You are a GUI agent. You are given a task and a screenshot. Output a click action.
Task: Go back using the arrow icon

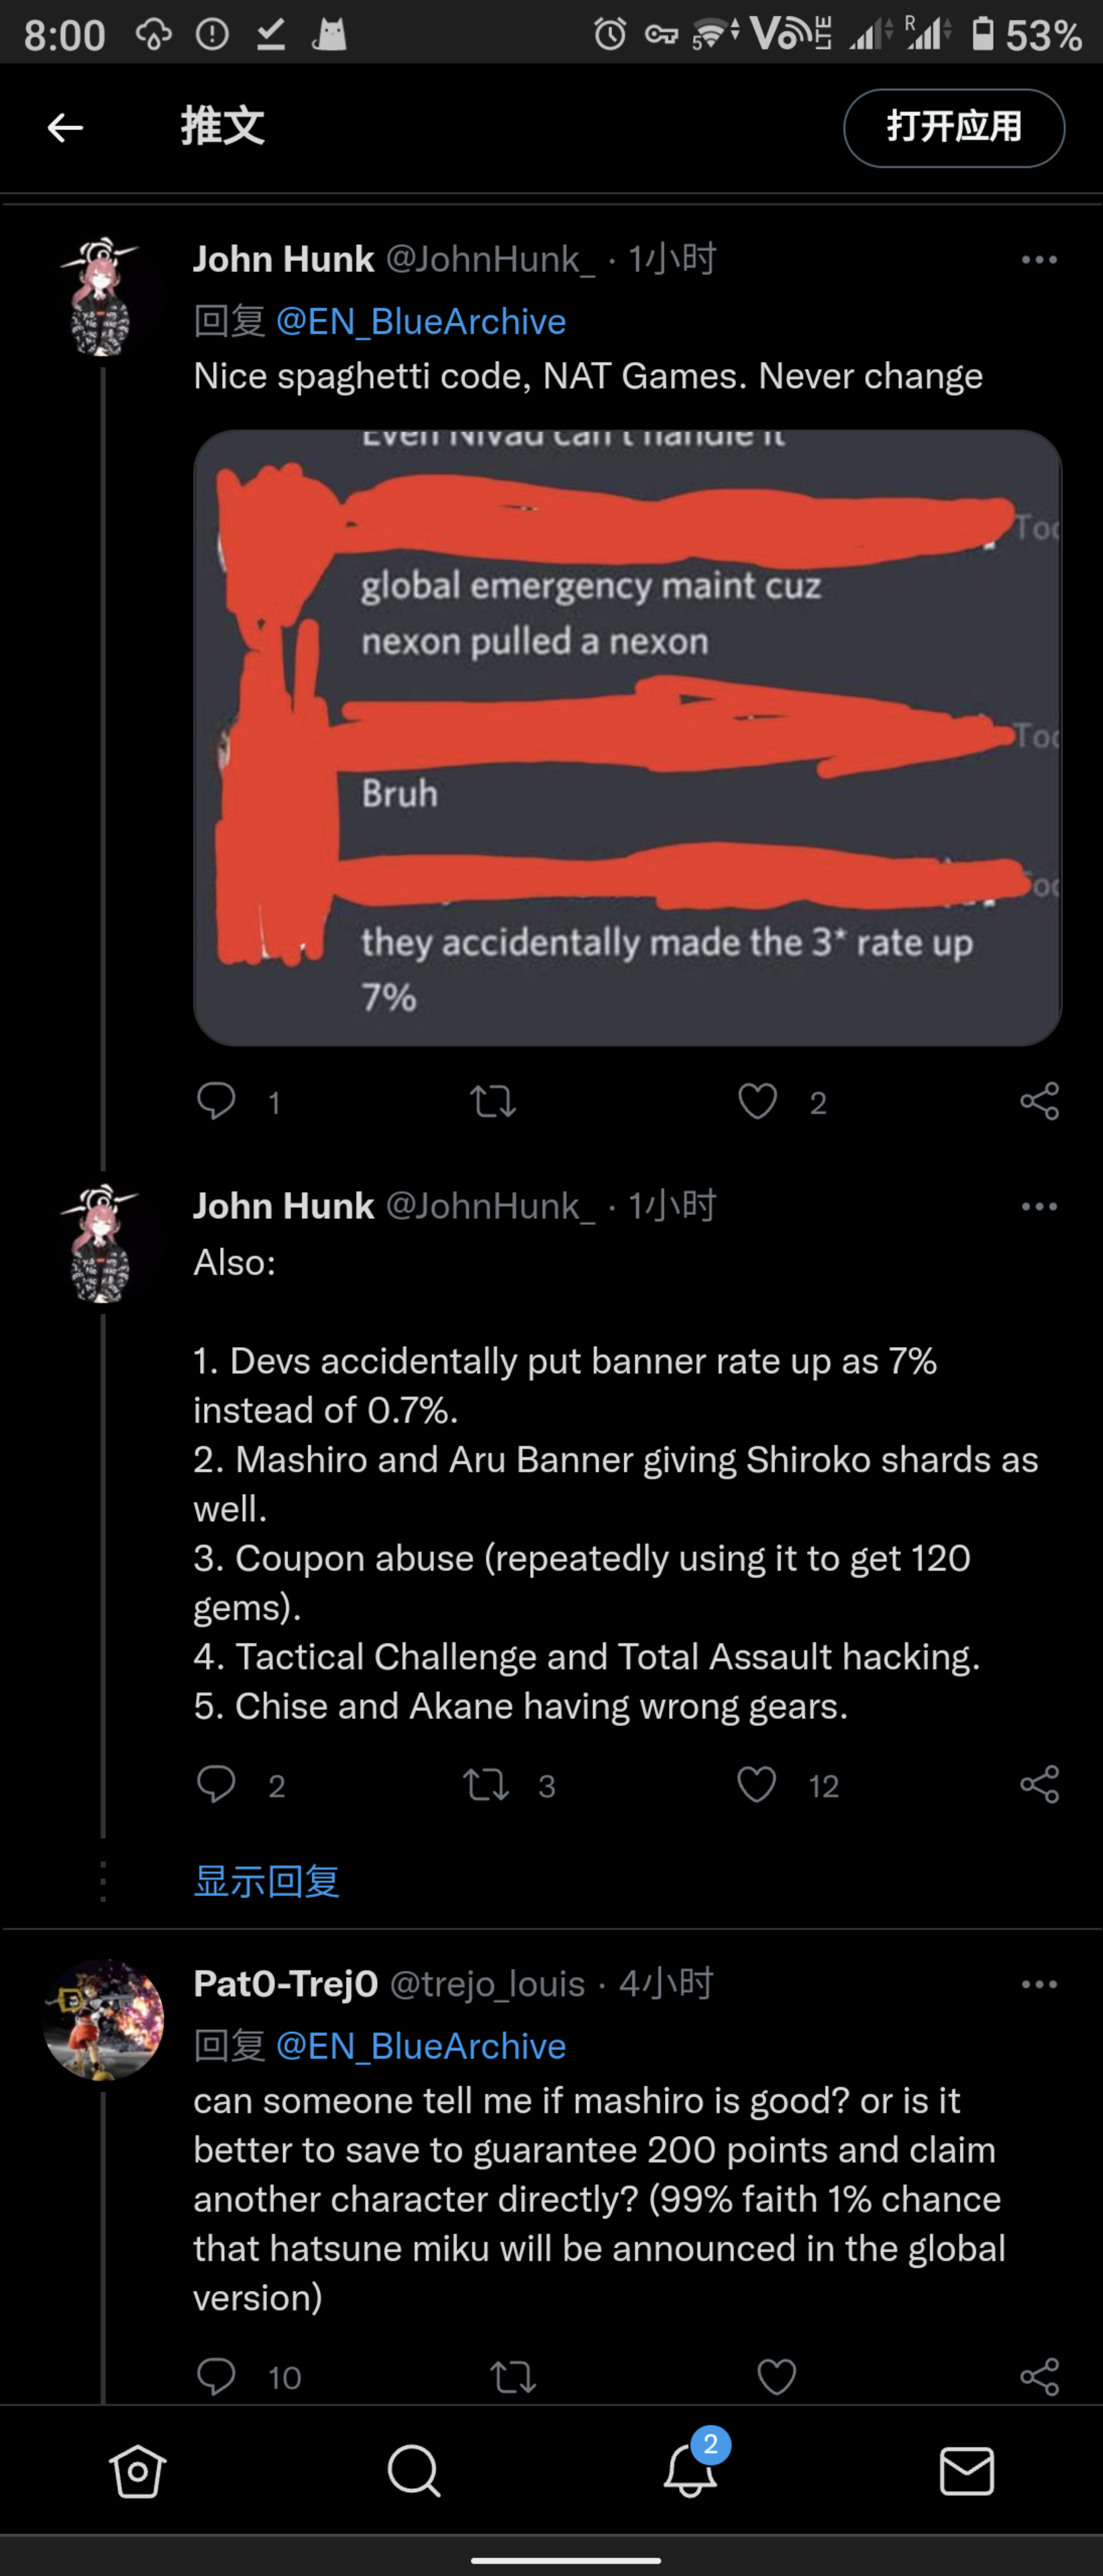(65, 127)
